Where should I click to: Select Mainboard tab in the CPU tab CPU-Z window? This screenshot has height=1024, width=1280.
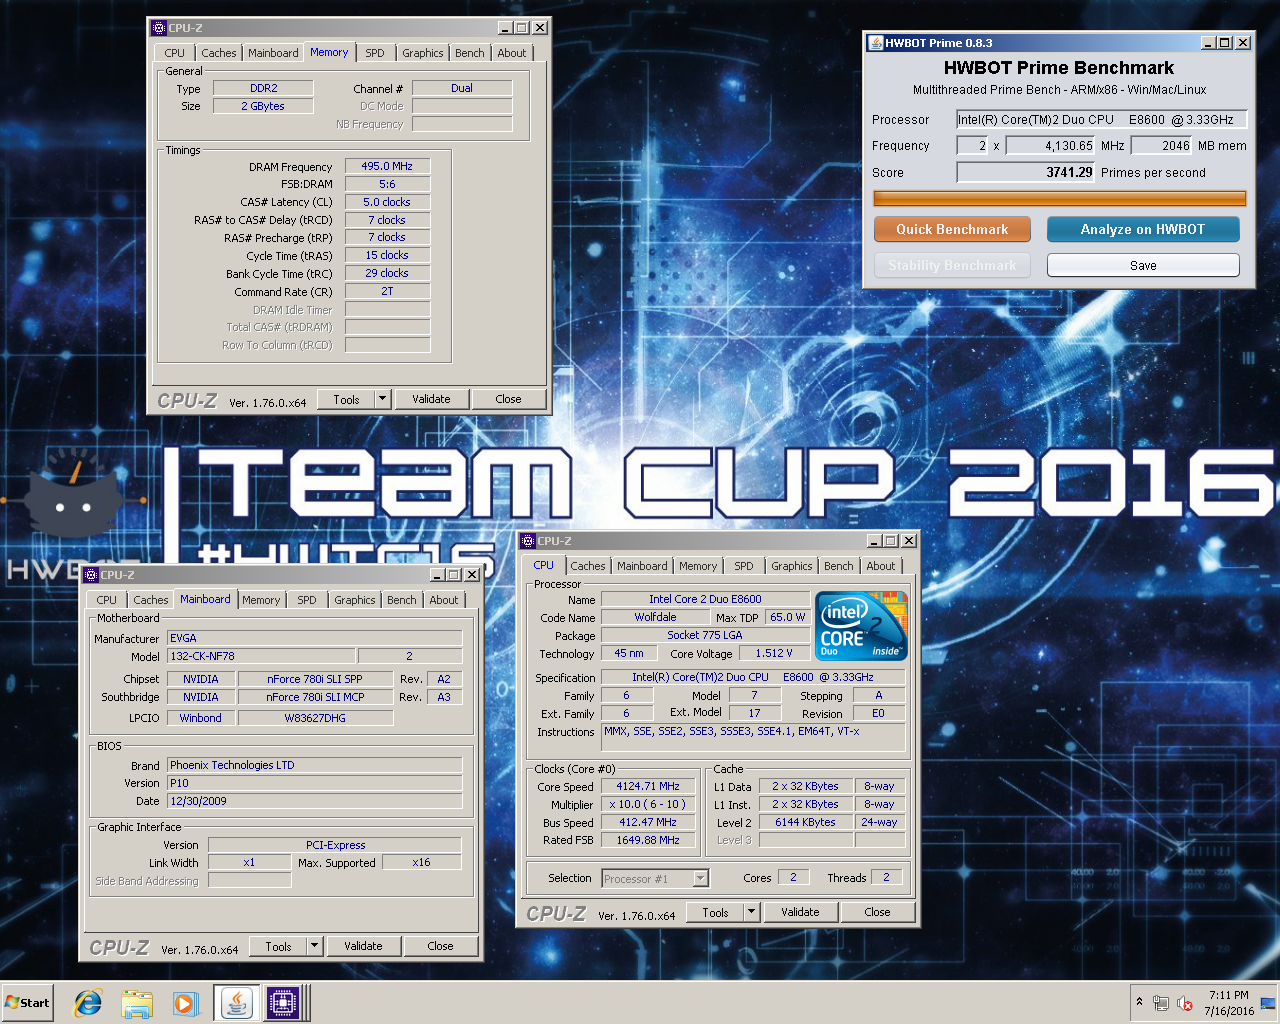click(x=642, y=566)
